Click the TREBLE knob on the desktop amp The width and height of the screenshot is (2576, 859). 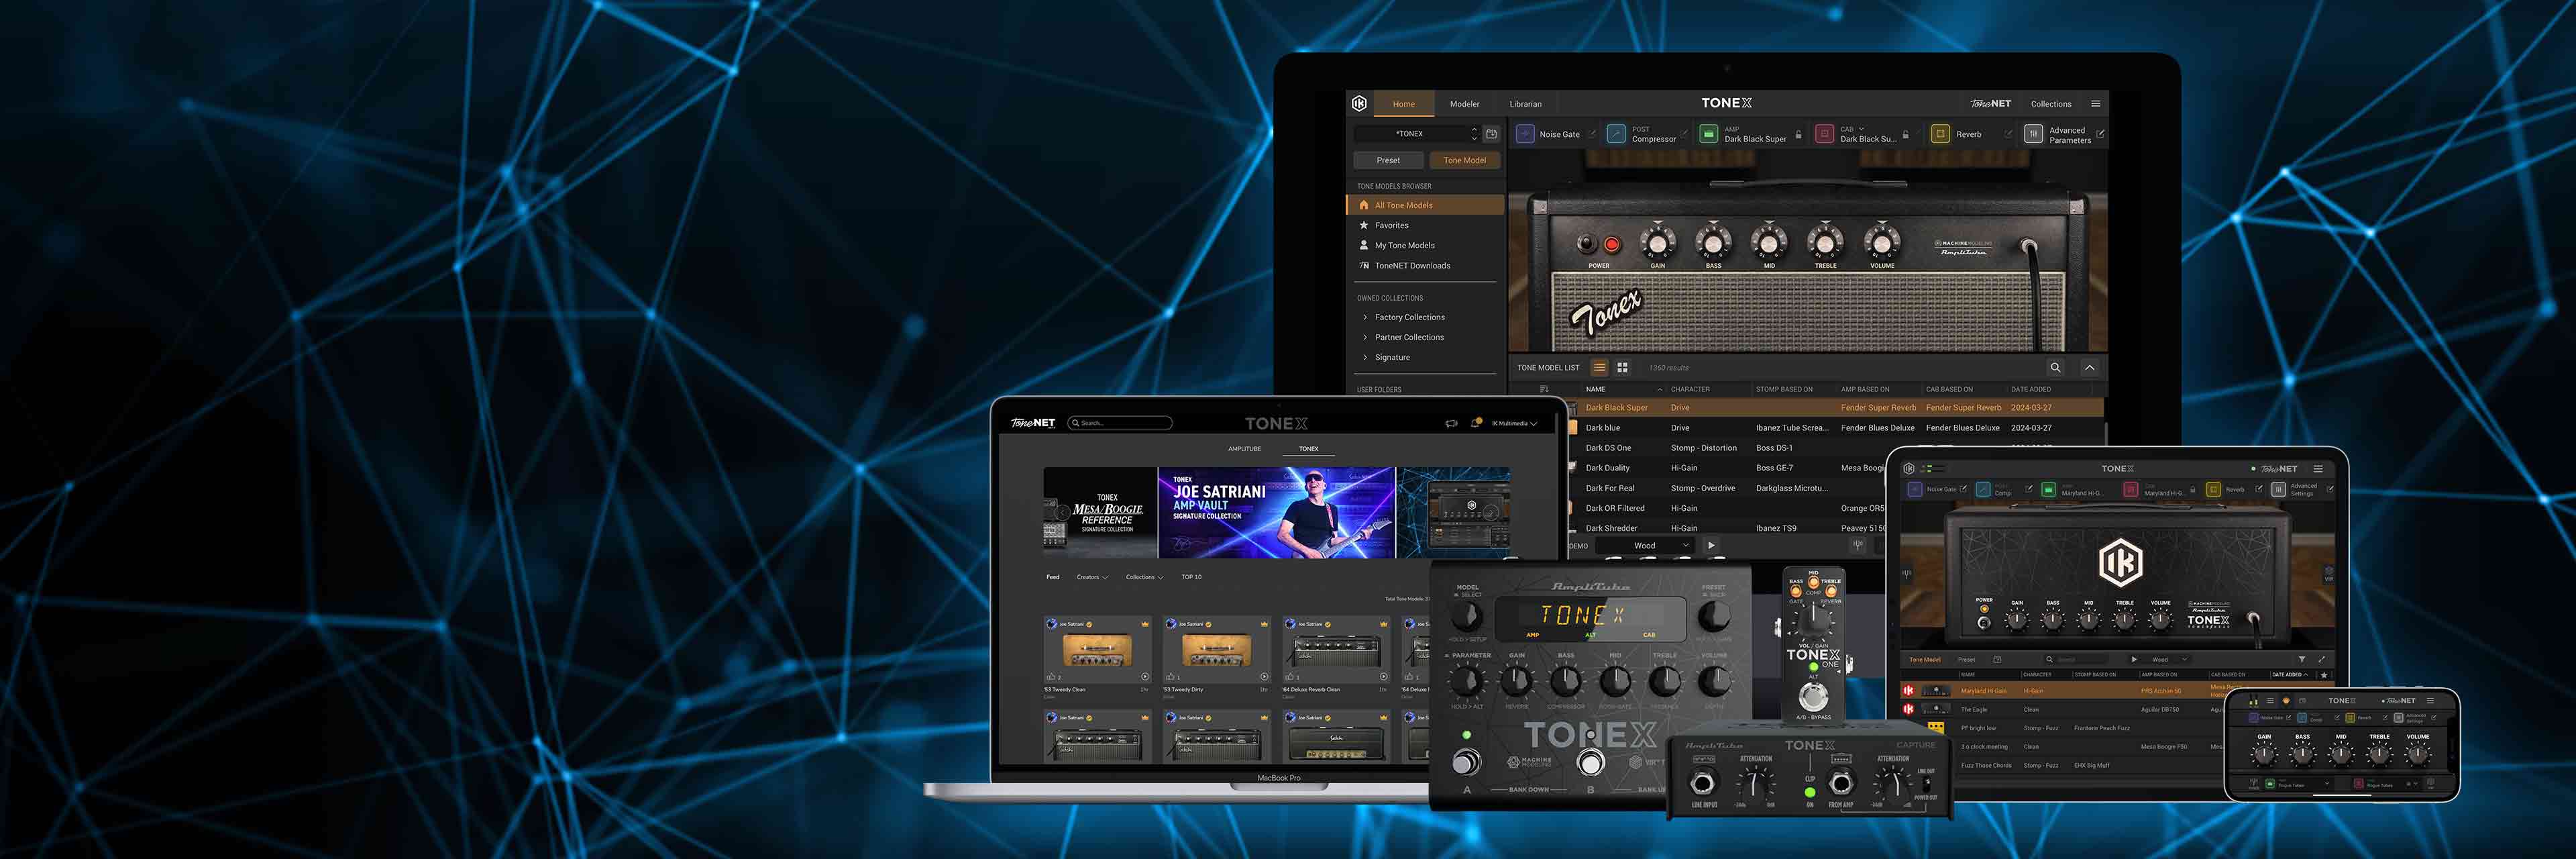coord(1825,243)
